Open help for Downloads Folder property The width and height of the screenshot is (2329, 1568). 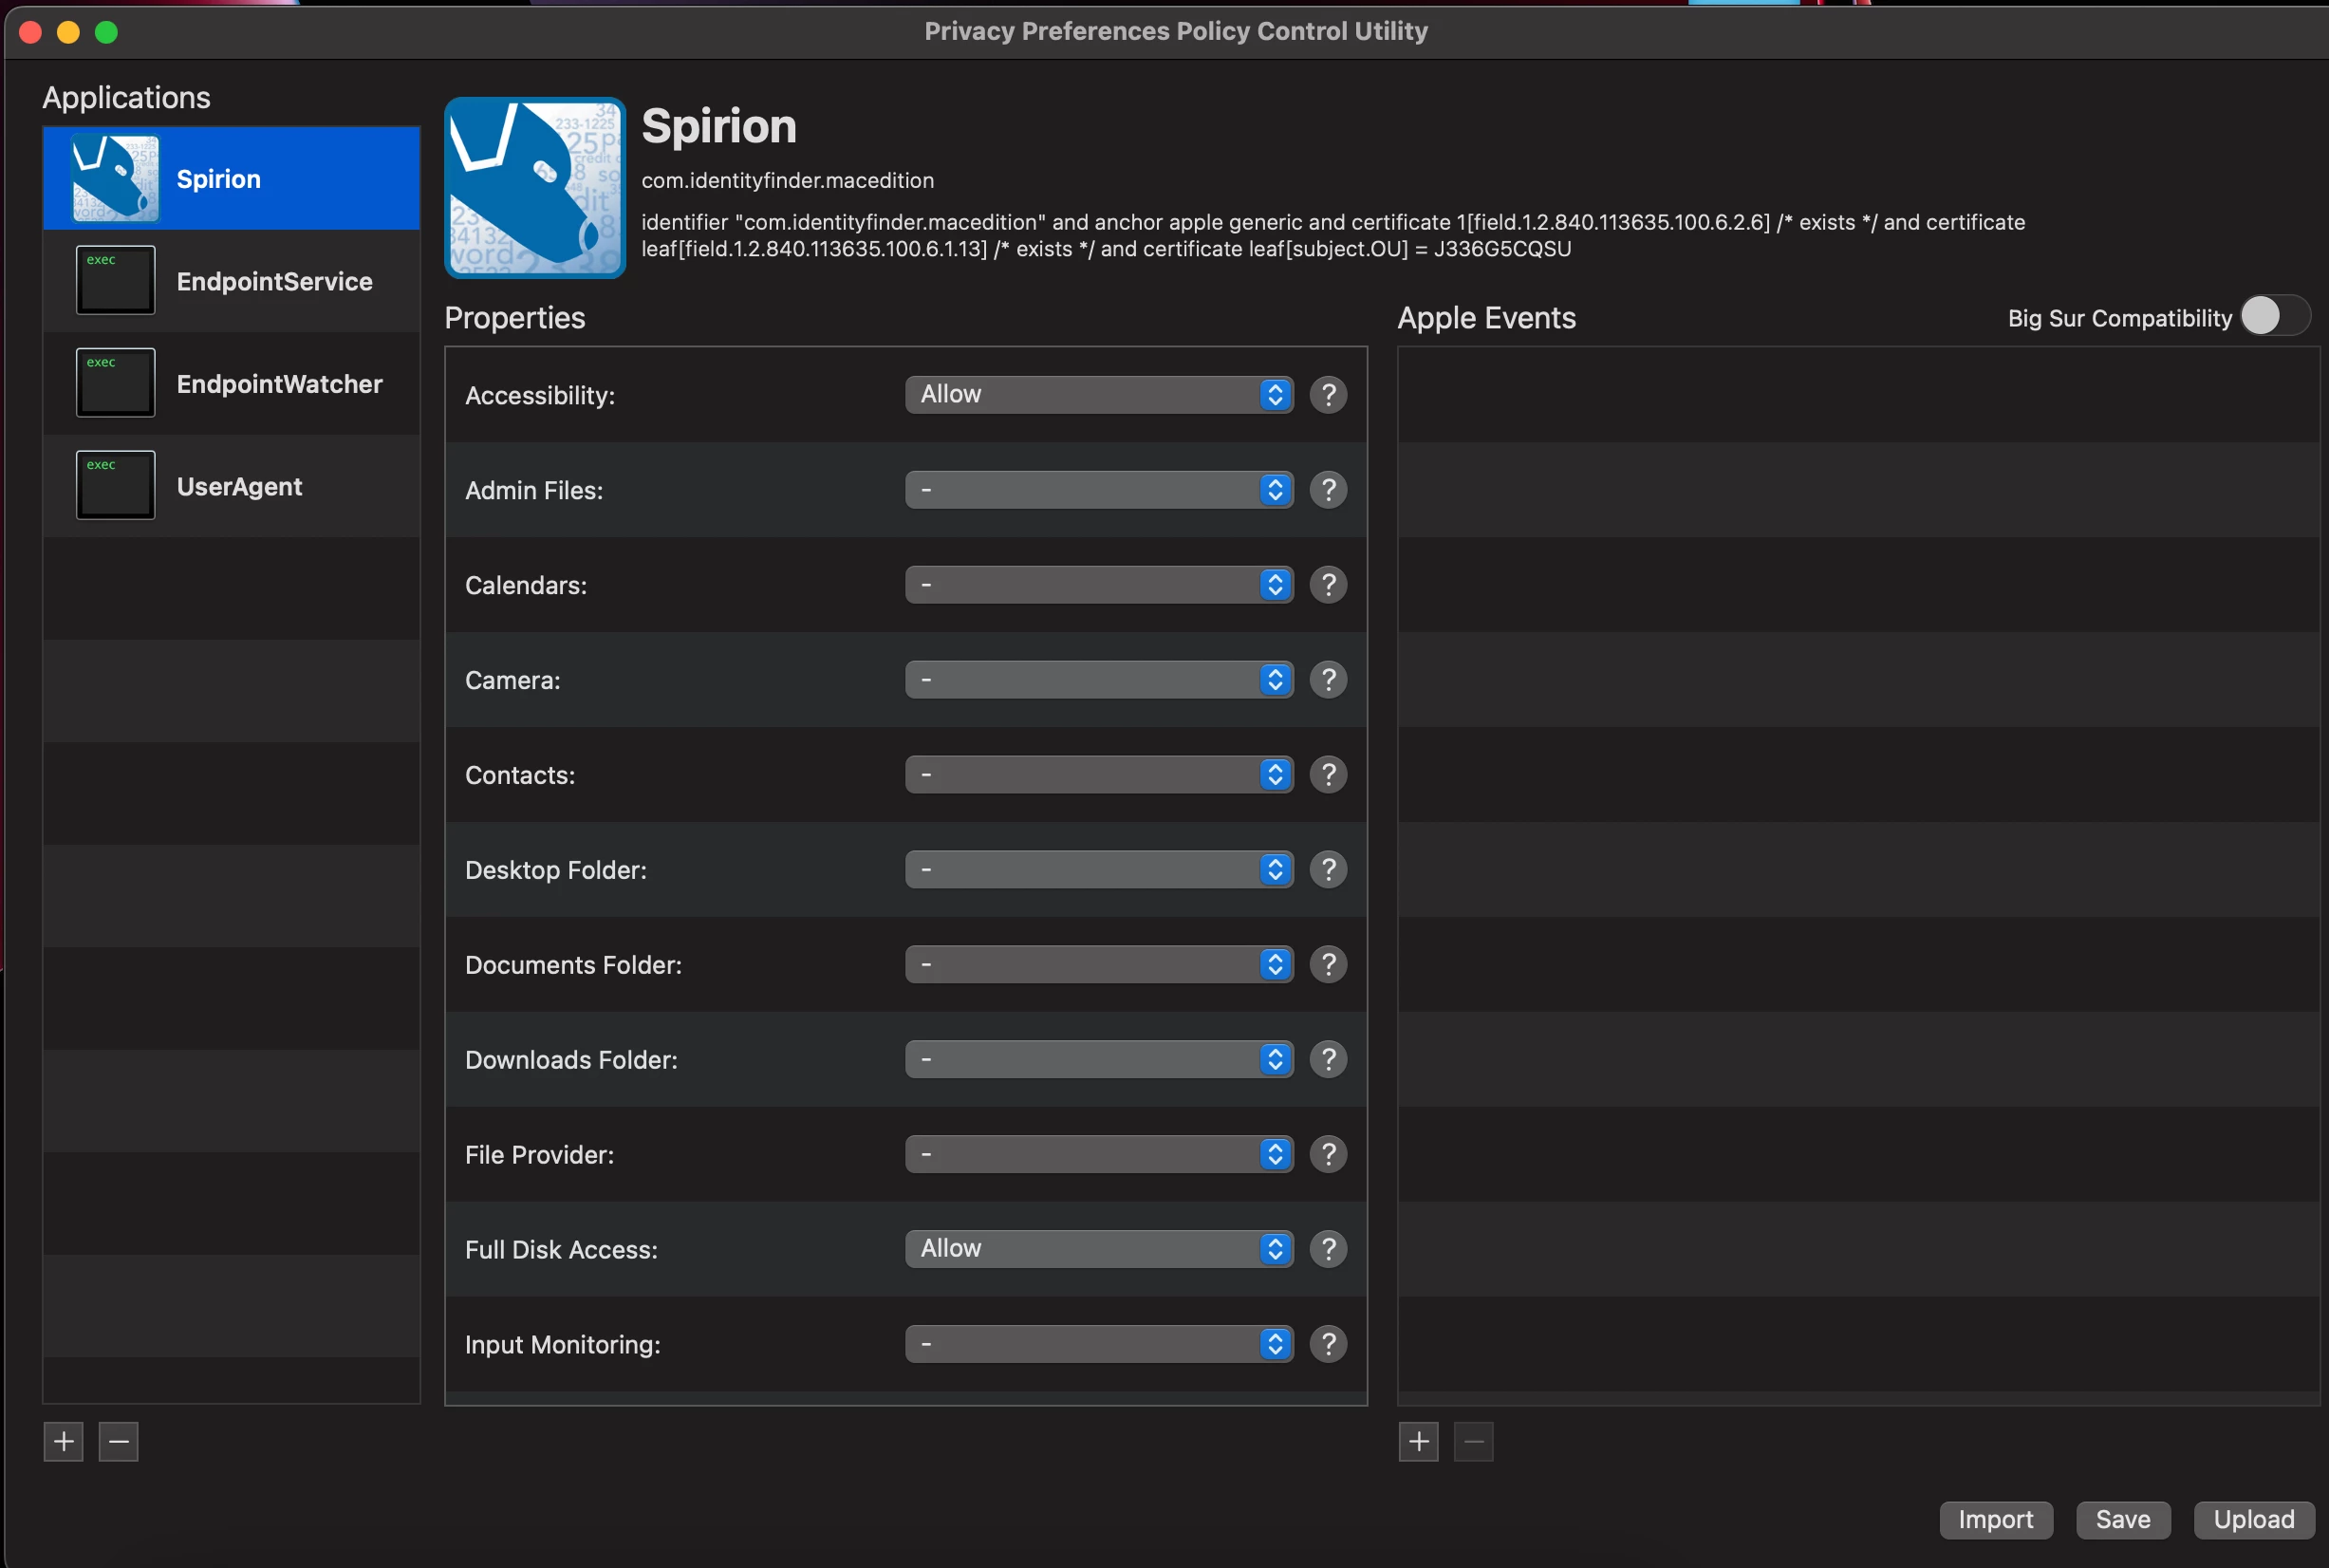click(1328, 1060)
